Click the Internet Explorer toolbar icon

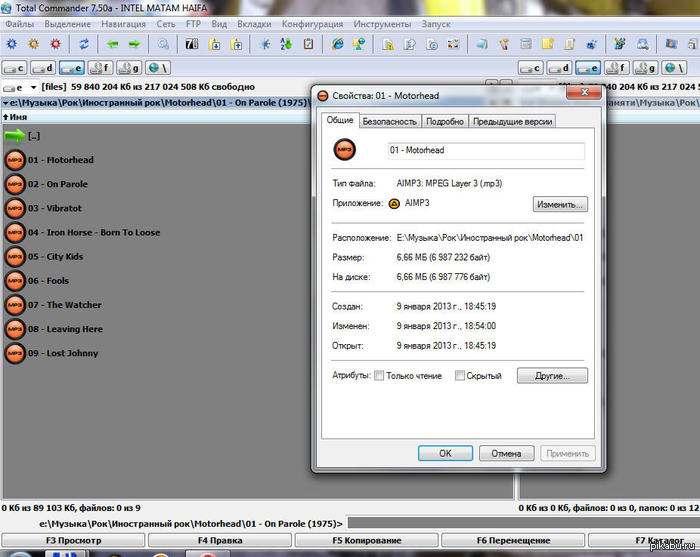tap(337, 44)
